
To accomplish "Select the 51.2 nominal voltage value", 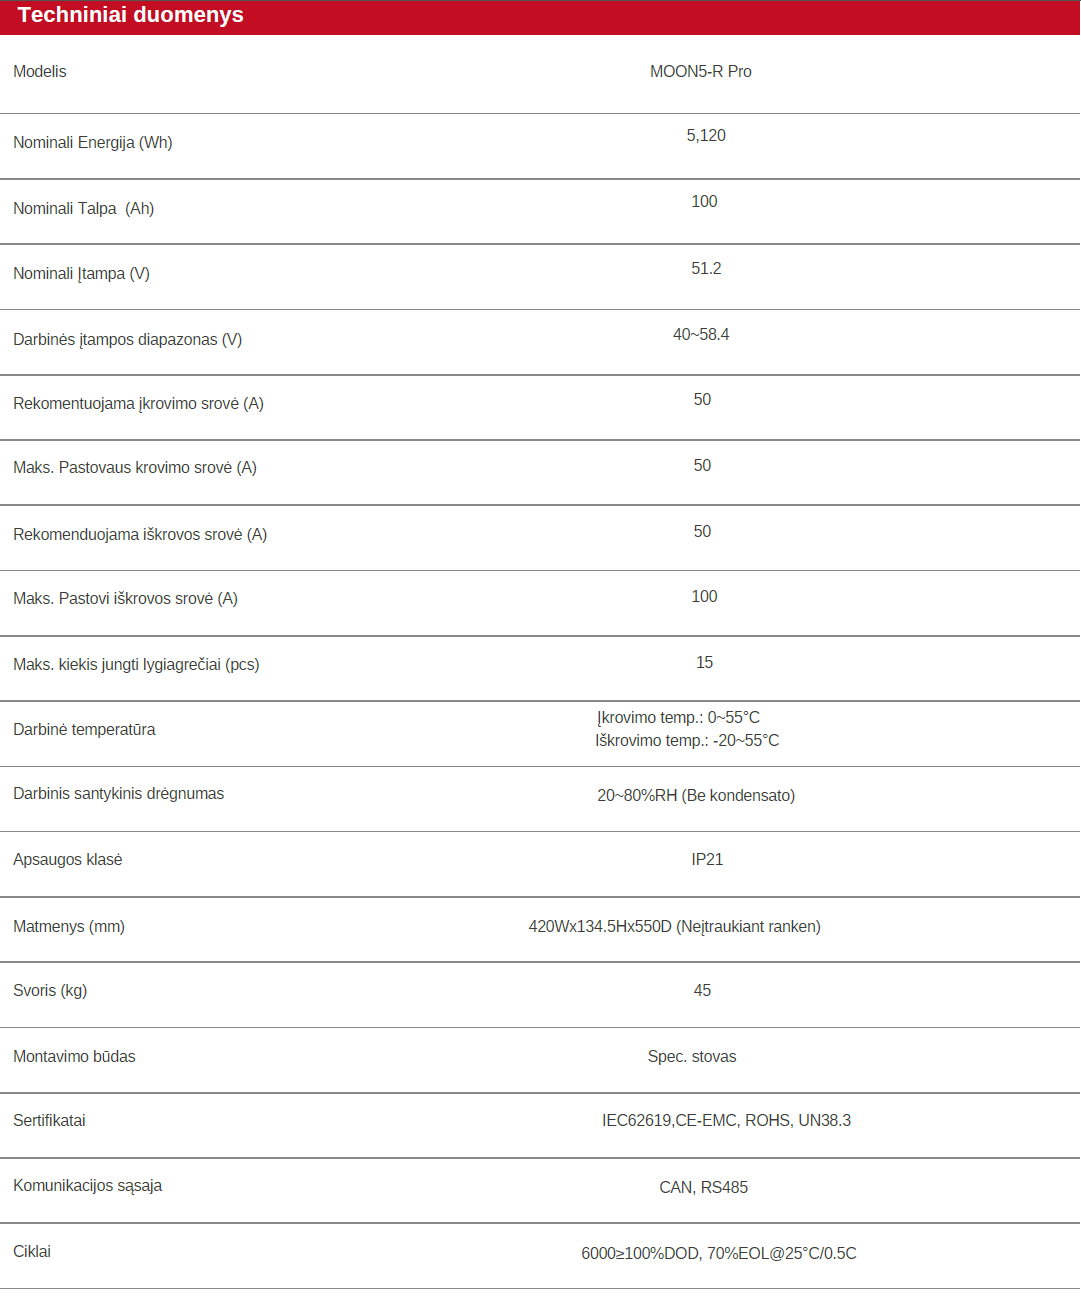I will coord(706,269).
